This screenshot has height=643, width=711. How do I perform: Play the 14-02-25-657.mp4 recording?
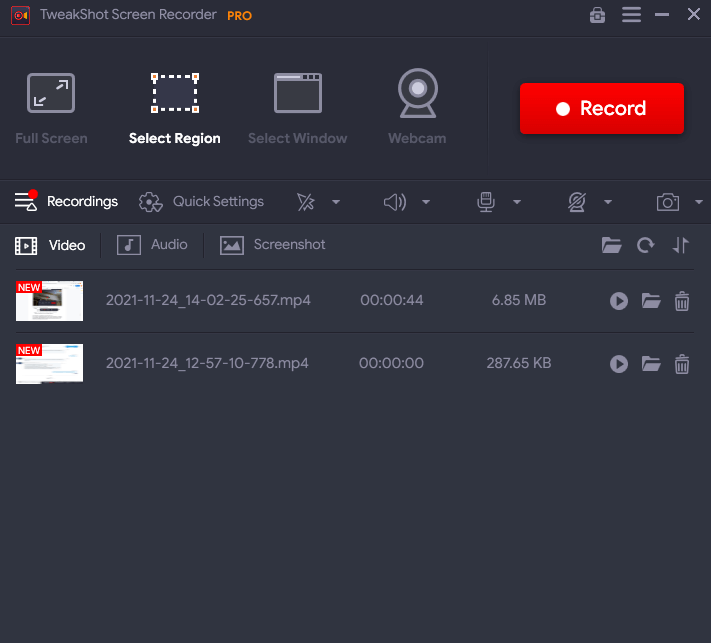[619, 301]
